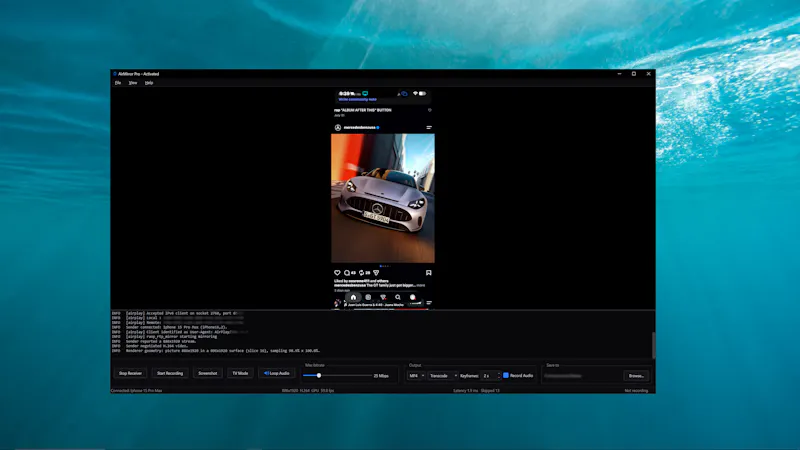Open the Transcode mode dropdown
The width and height of the screenshot is (800, 450).
[442, 376]
